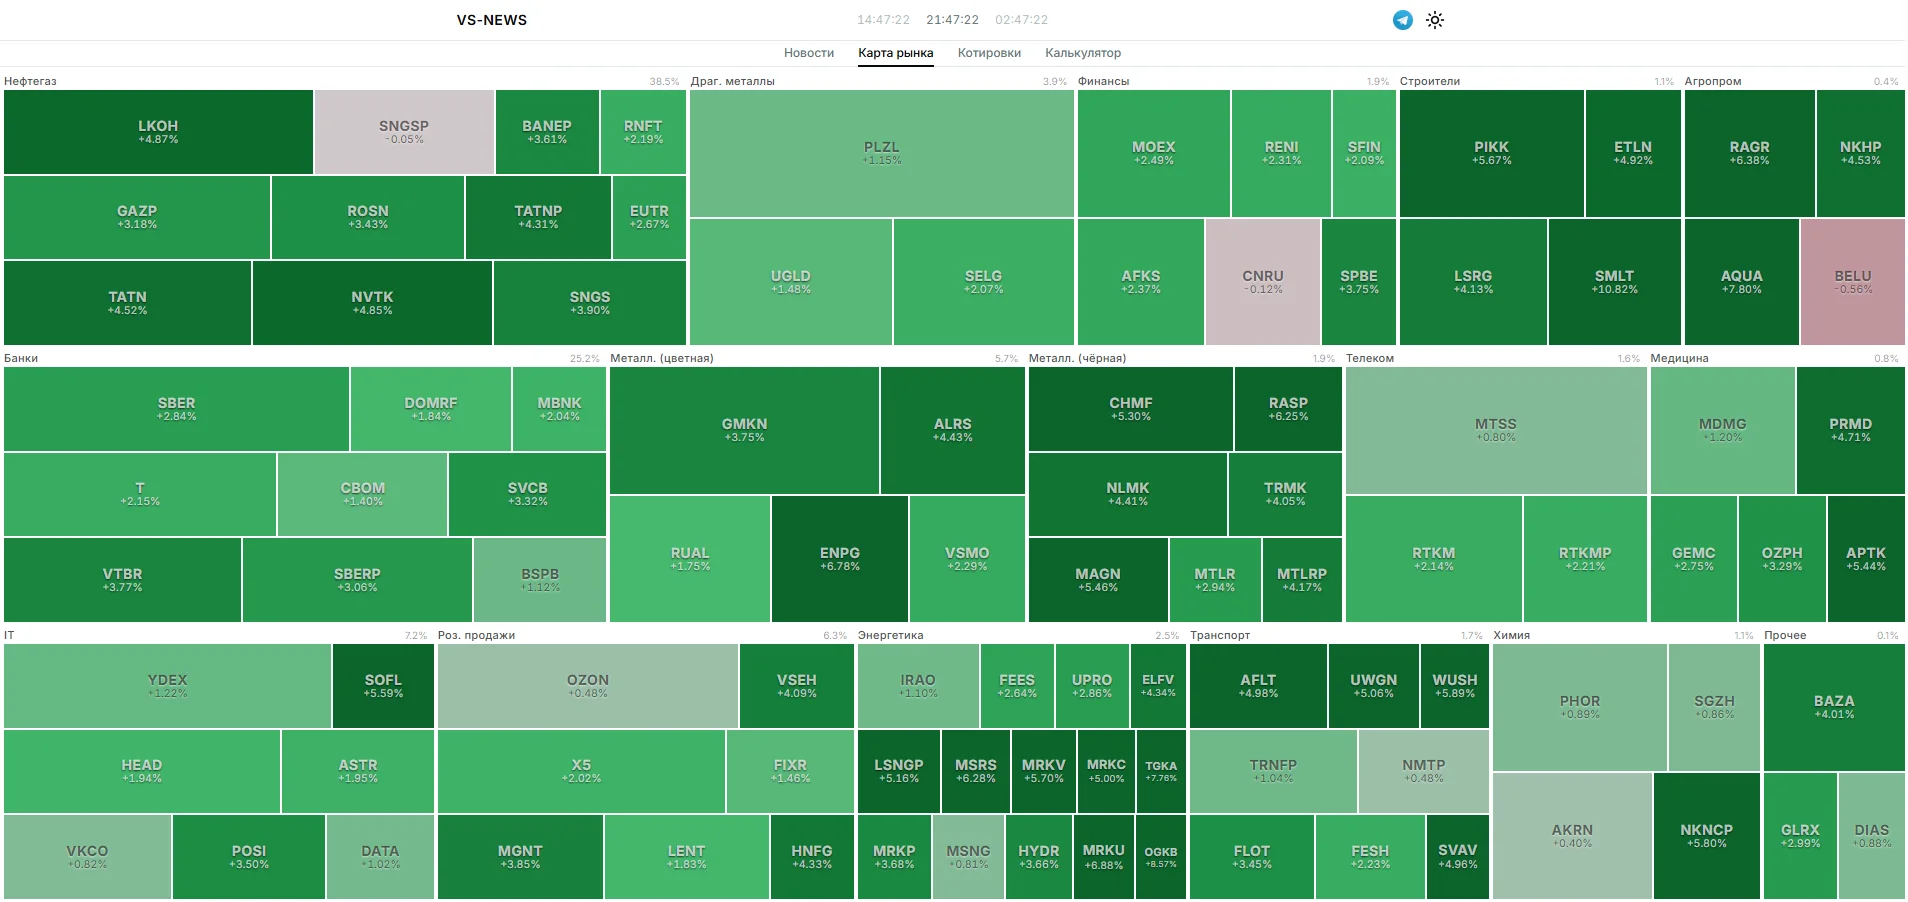Open the VTBR +3.77% tile
Viewport: 1908px width, 902px height.
122,580
